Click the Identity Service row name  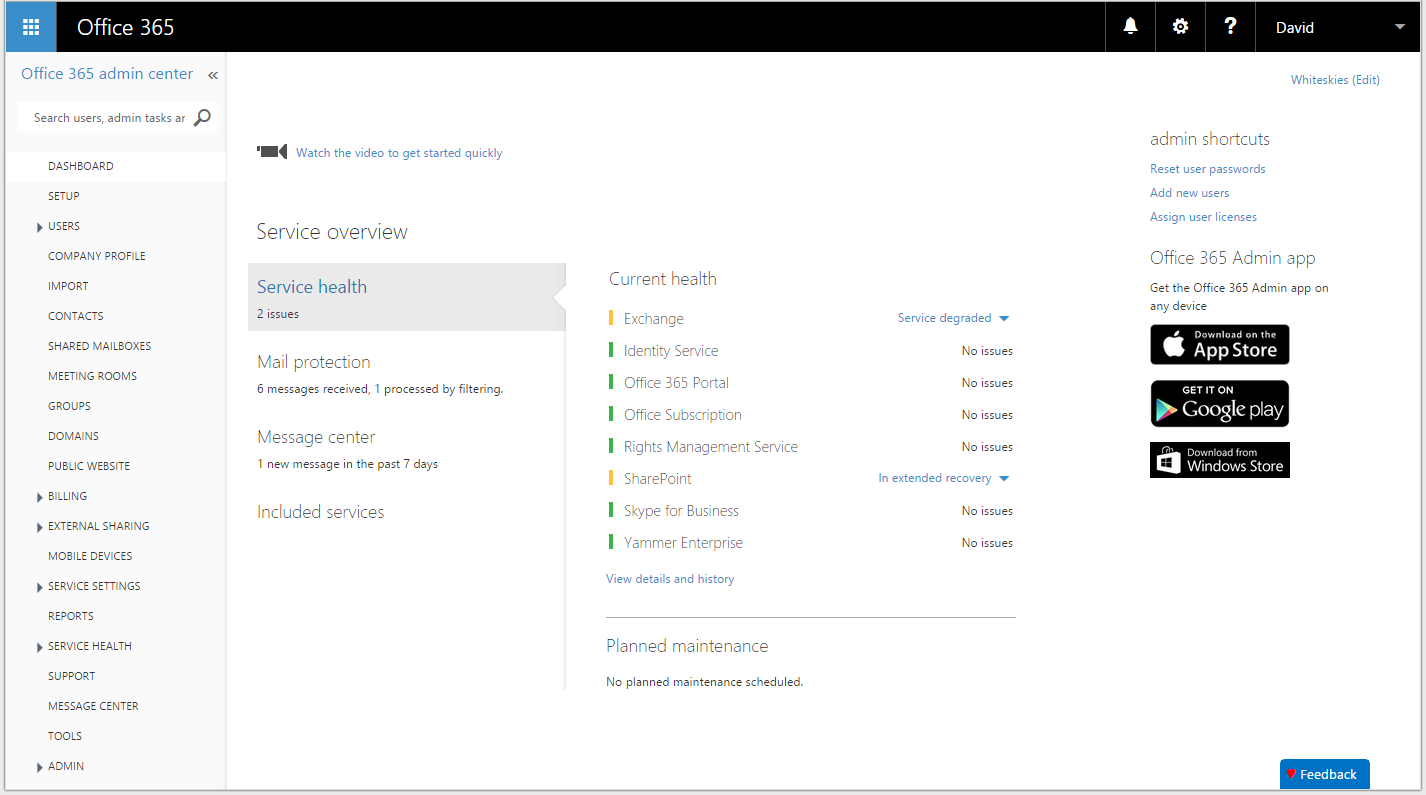tap(671, 351)
